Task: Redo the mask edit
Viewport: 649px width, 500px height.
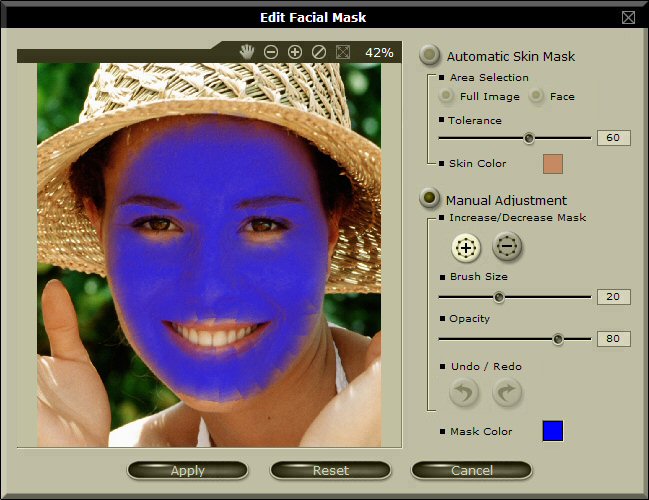Action: tap(508, 393)
